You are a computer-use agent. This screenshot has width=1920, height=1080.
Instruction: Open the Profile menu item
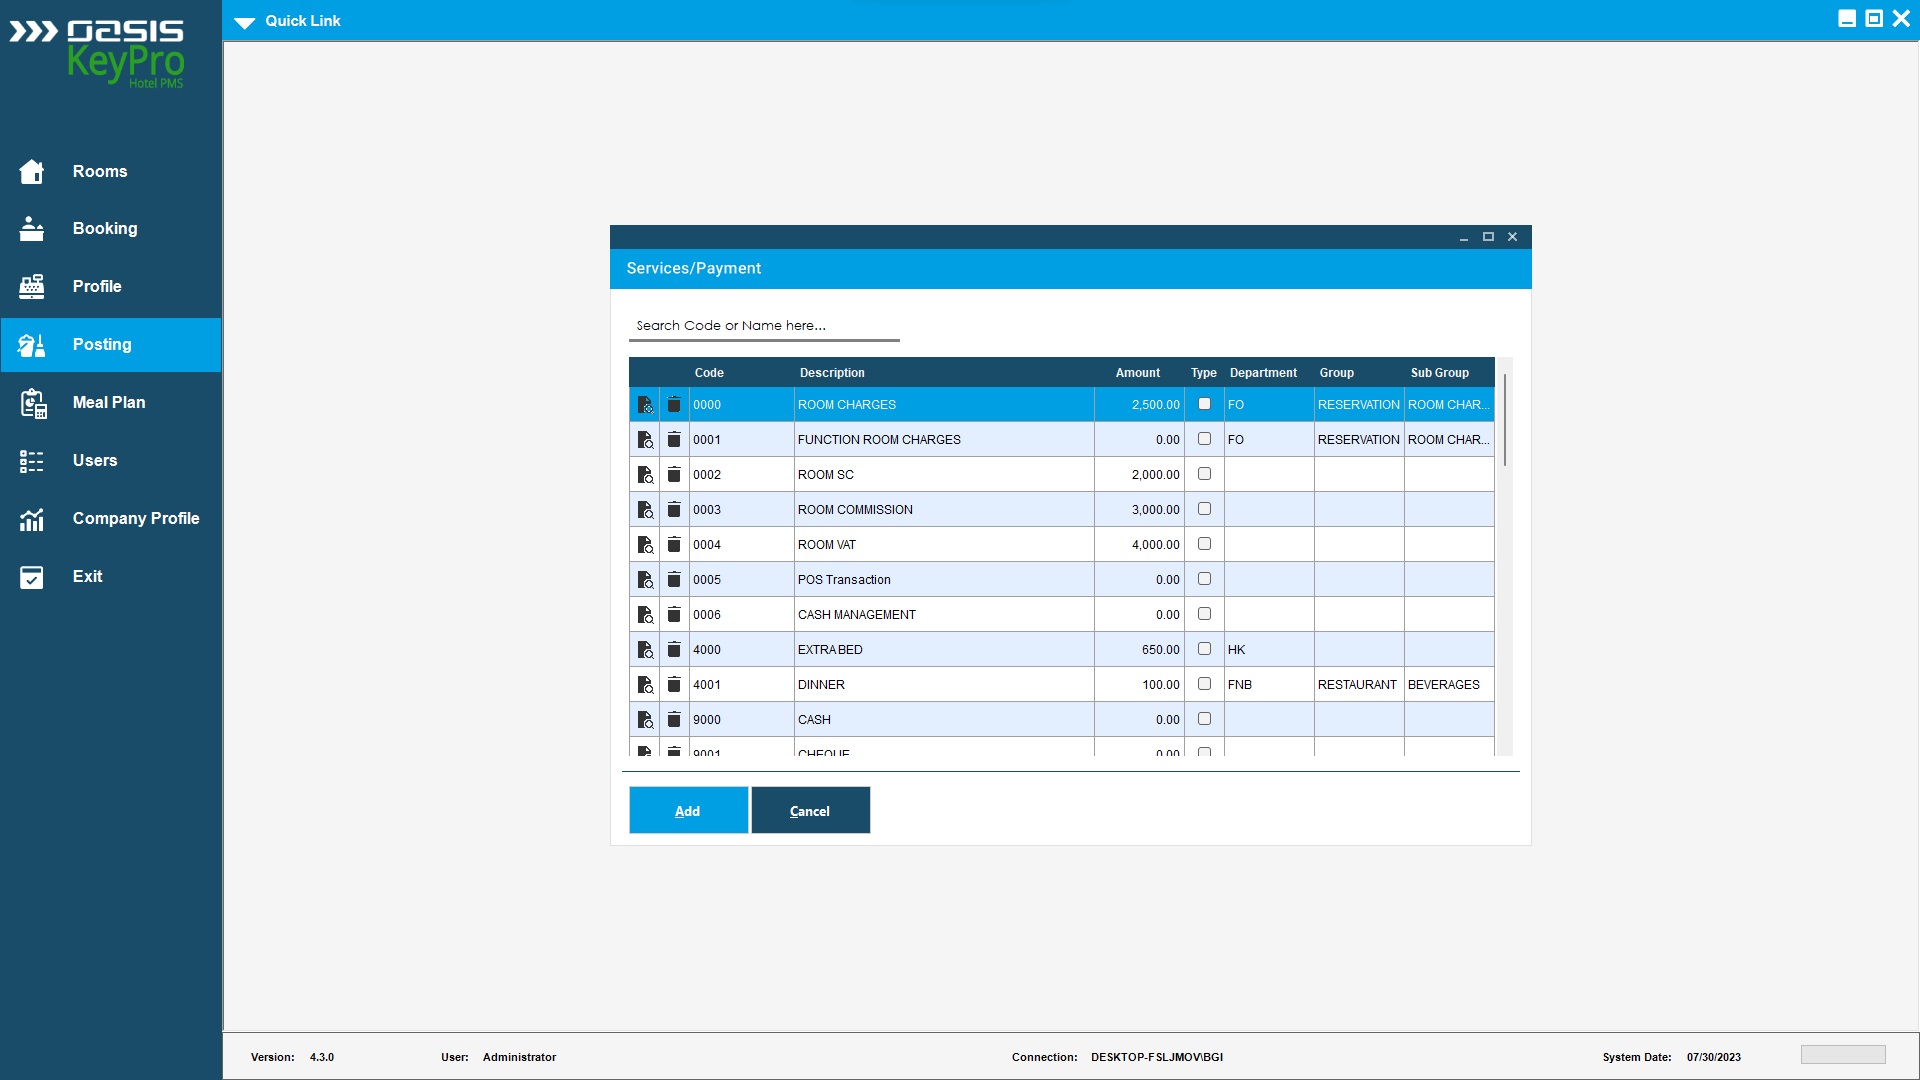pyautogui.click(x=97, y=287)
